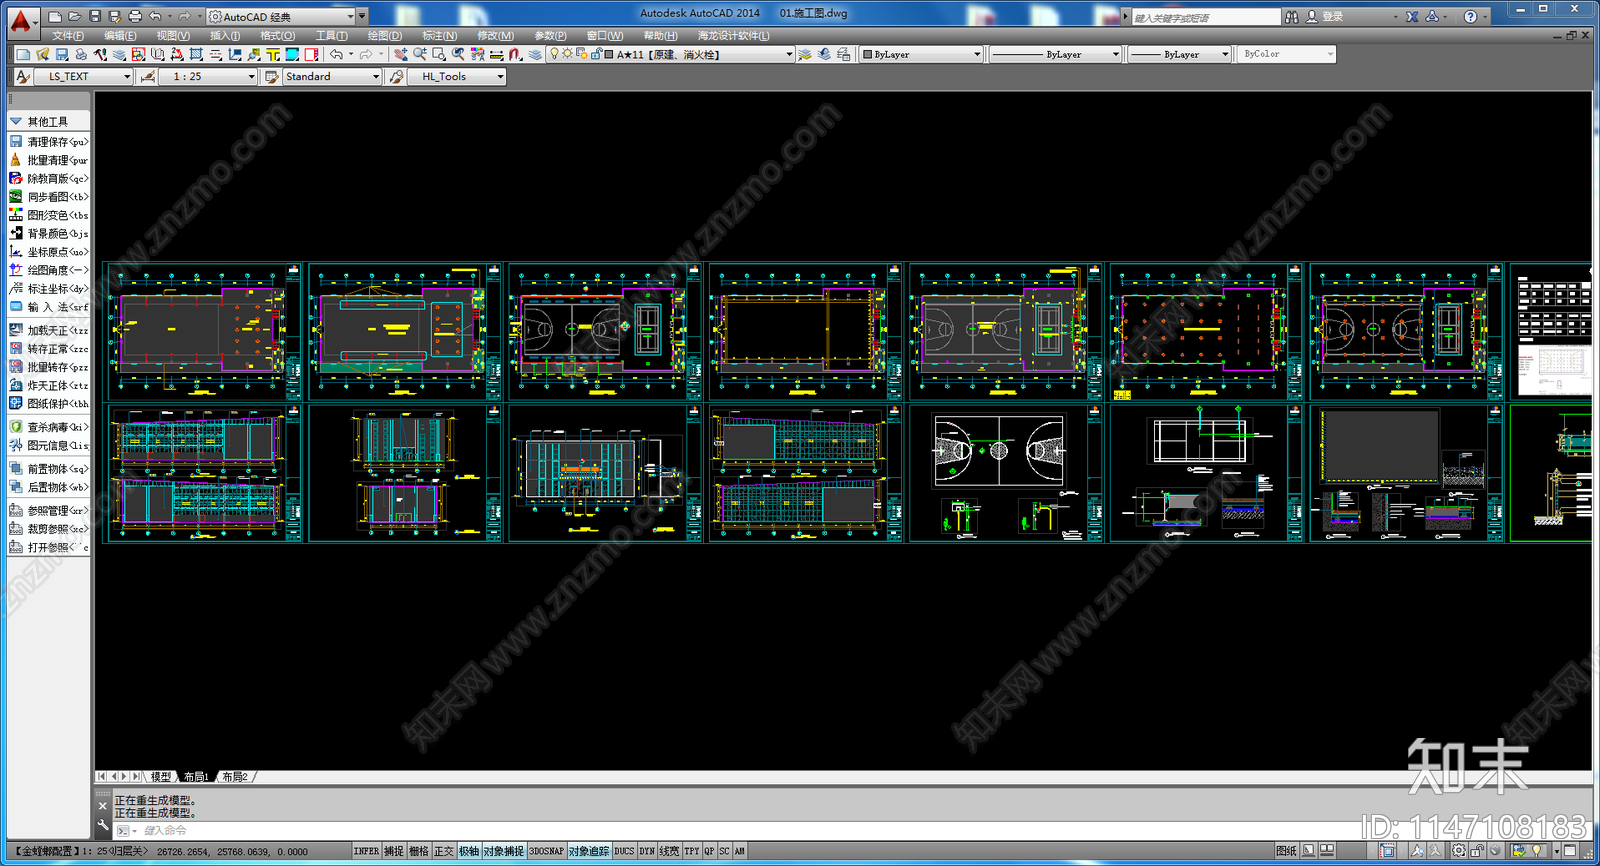Open the Standard table style dropdown

coord(332,76)
